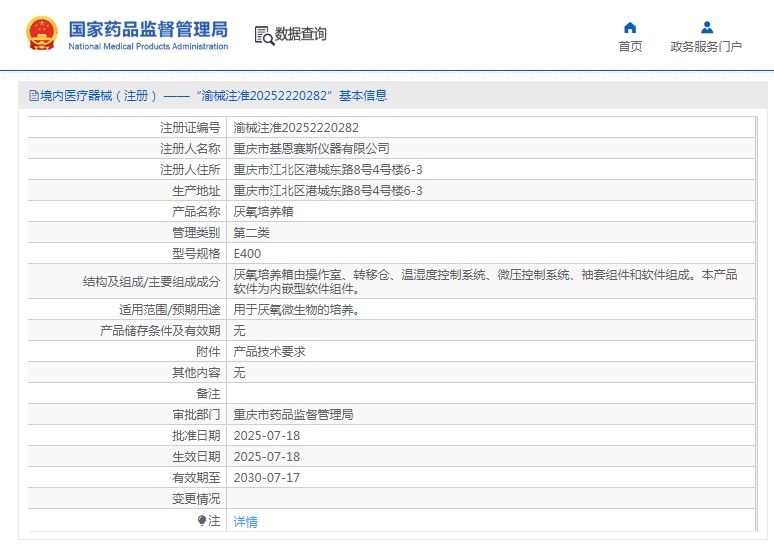
Task: Select registrant name 重庆市基恩赛斯仪器有限公司
Action: tap(311, 149)
